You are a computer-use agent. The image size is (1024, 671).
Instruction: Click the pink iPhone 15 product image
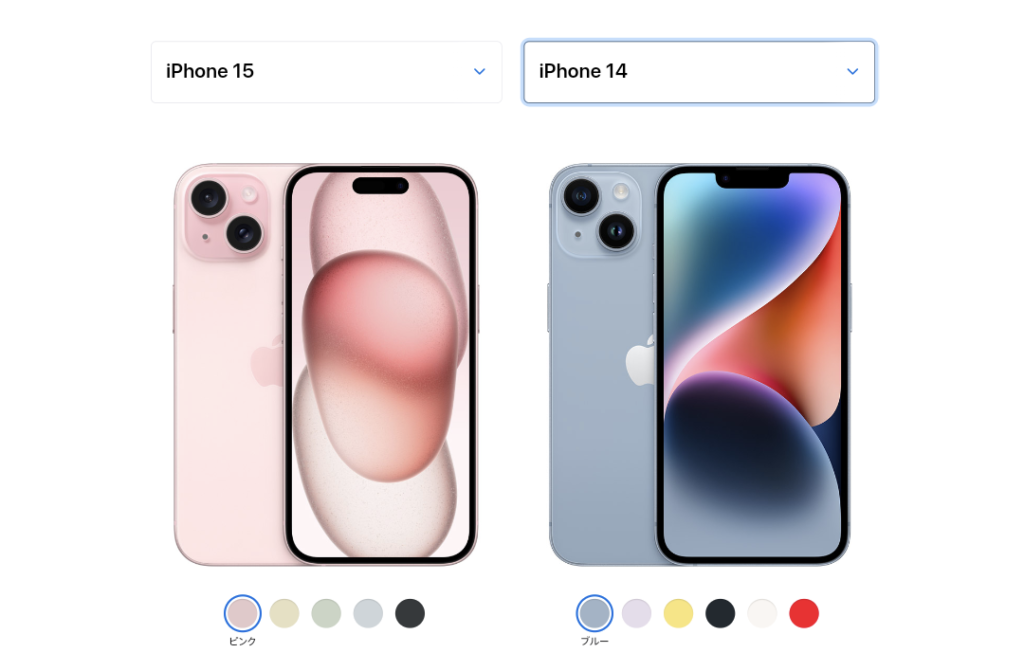(x=326, y=365)
